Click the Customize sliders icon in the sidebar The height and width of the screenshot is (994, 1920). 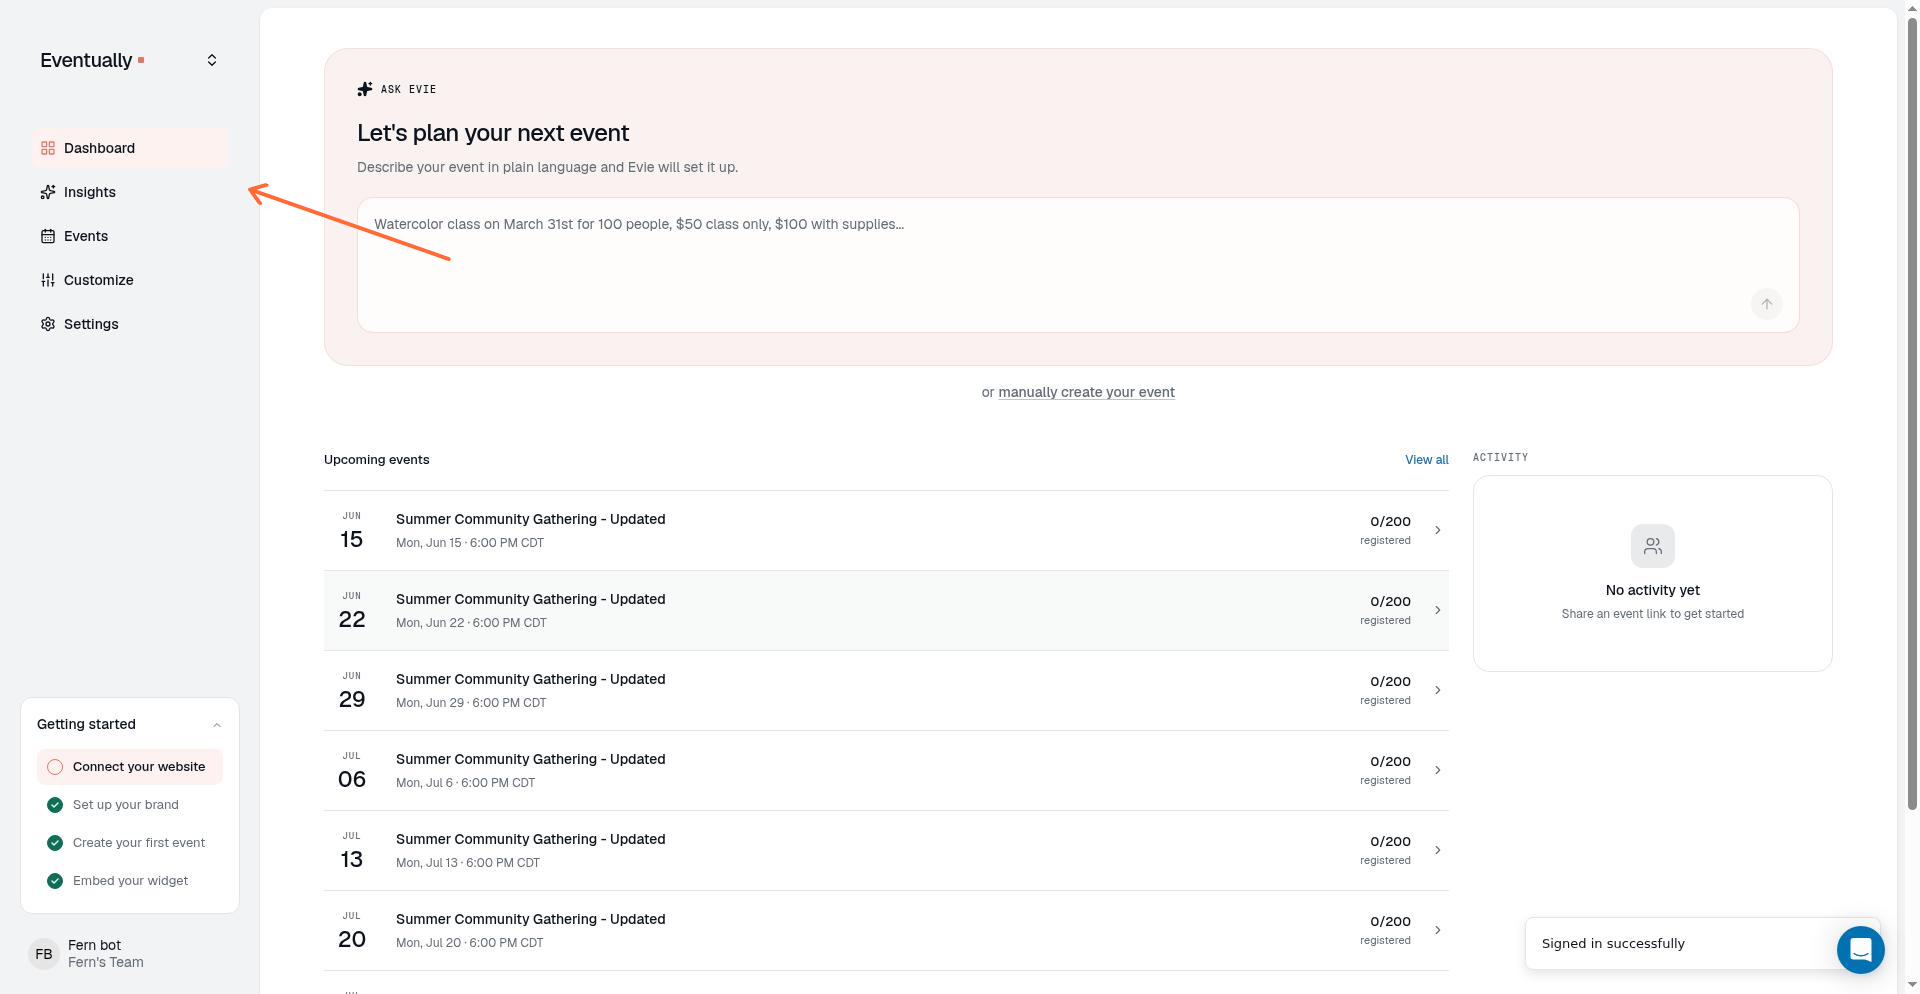(48, 280)
